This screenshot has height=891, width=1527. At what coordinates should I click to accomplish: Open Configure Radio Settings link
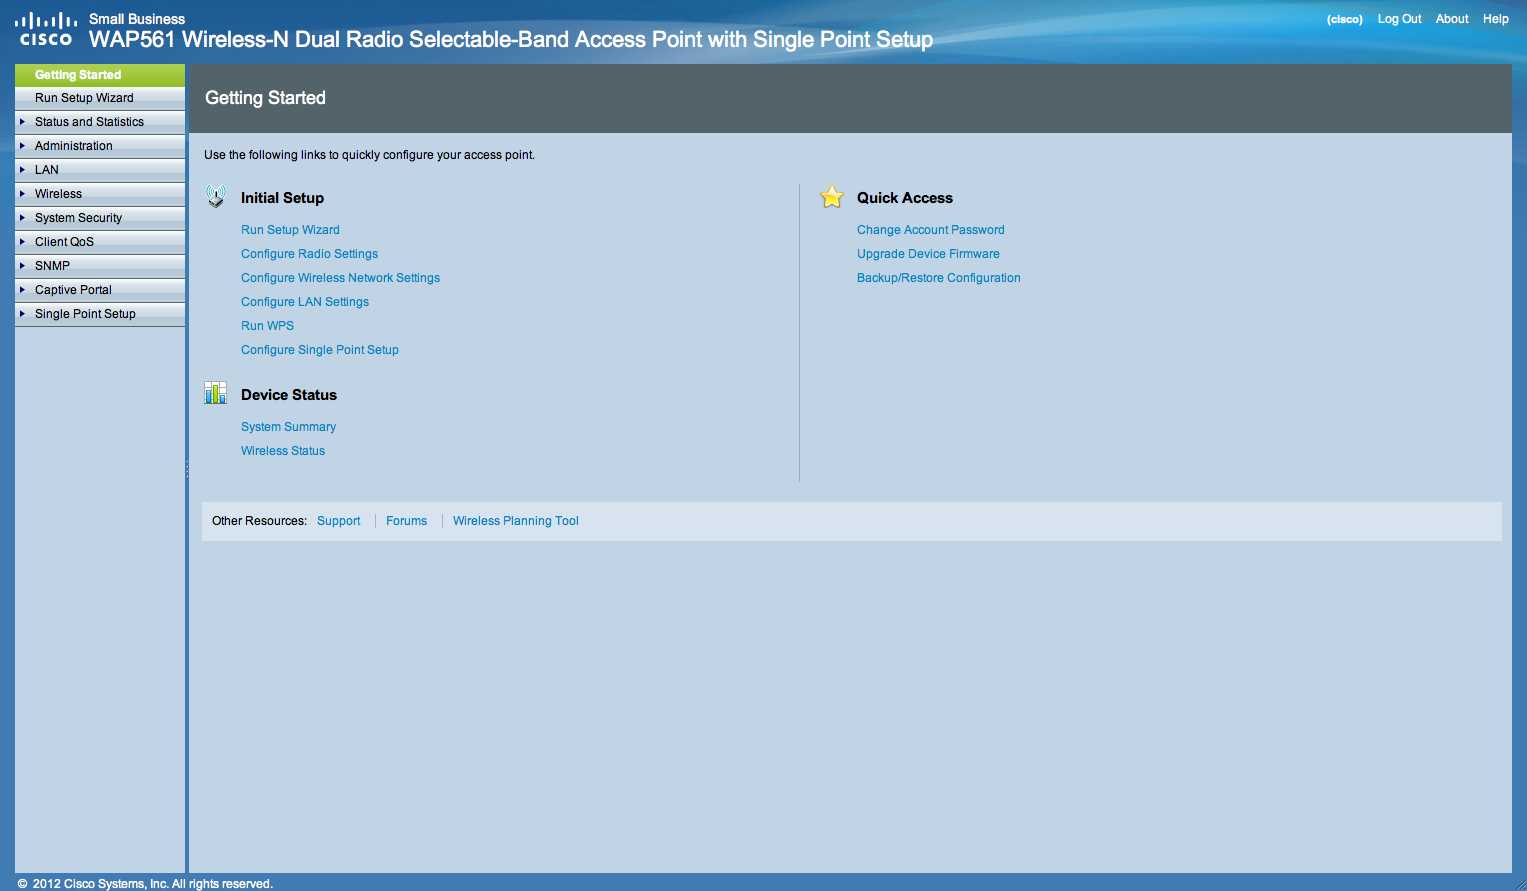click(x=309, y=254)
